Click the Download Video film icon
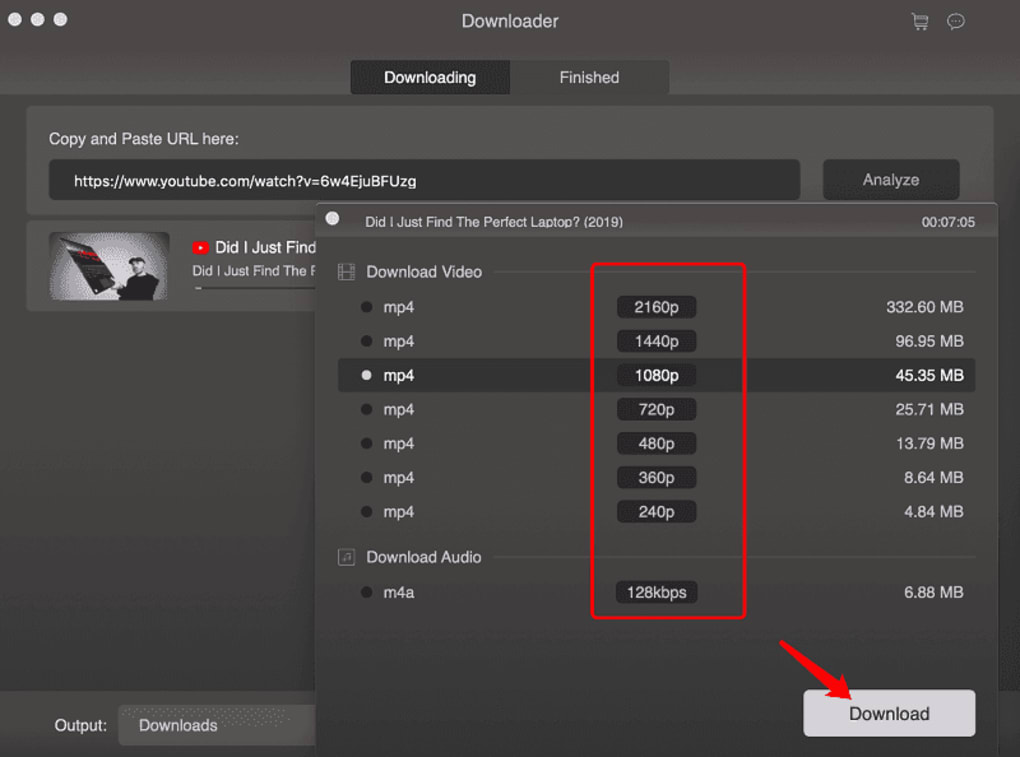 346,272
